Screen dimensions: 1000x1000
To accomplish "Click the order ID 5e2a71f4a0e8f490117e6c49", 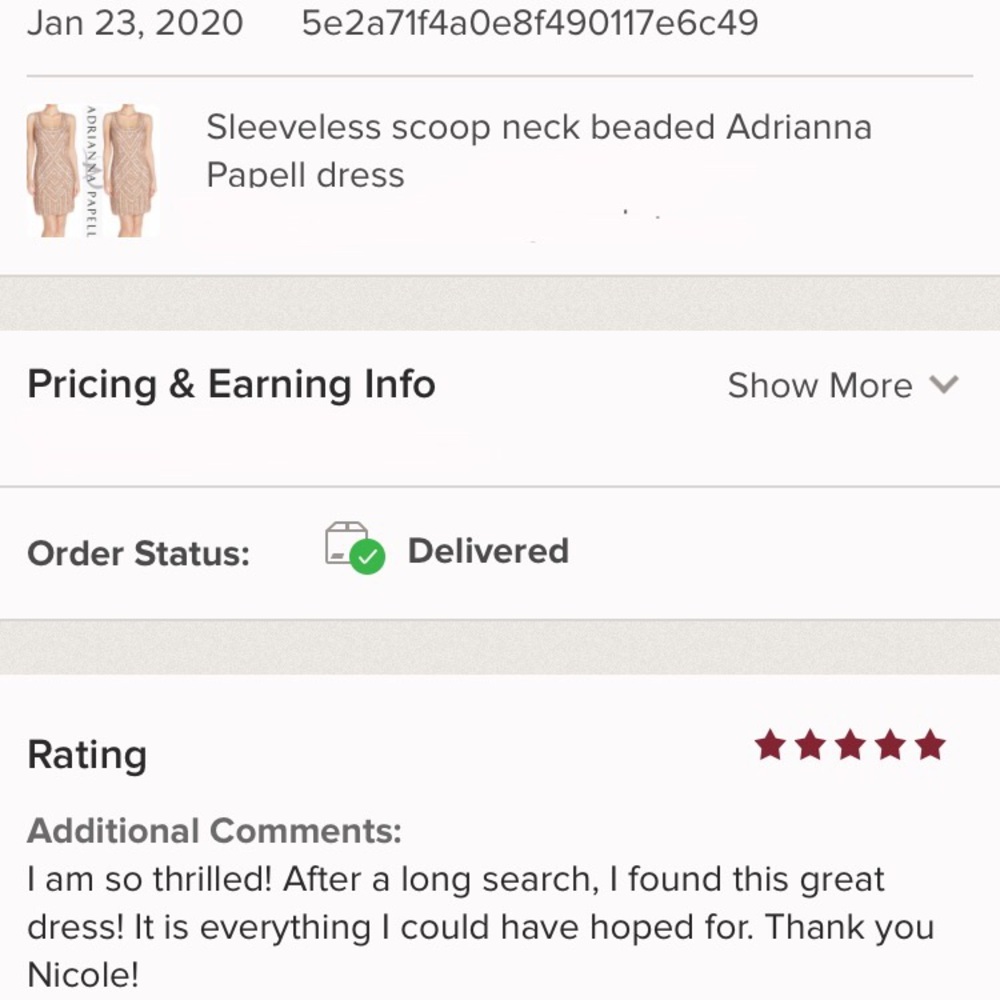I will tap(529, 22).
